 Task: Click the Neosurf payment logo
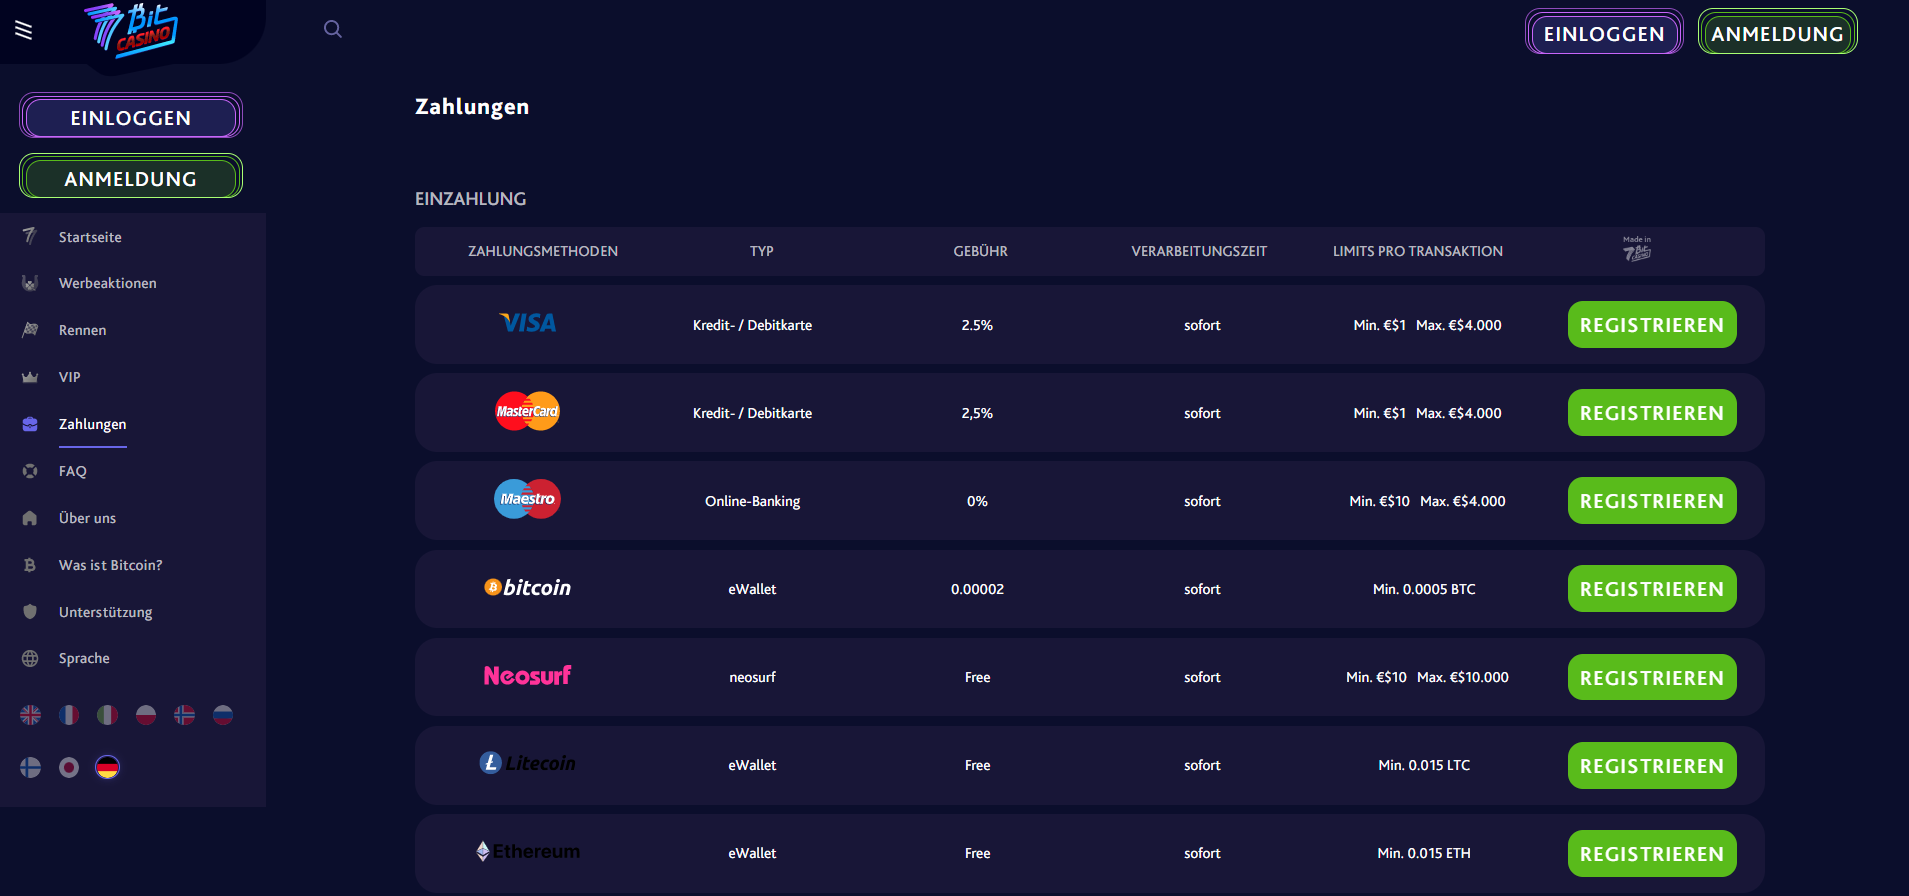pos(527,676)
